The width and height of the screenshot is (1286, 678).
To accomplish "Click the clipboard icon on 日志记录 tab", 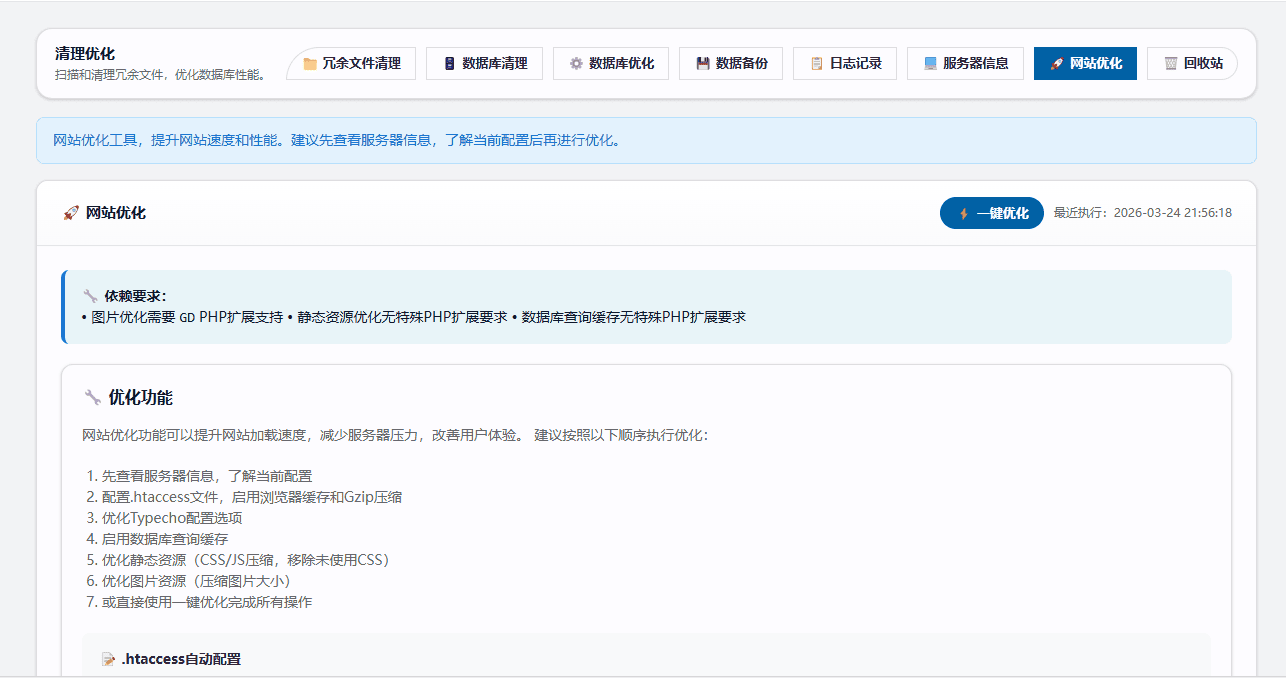I will coord(817,64).
